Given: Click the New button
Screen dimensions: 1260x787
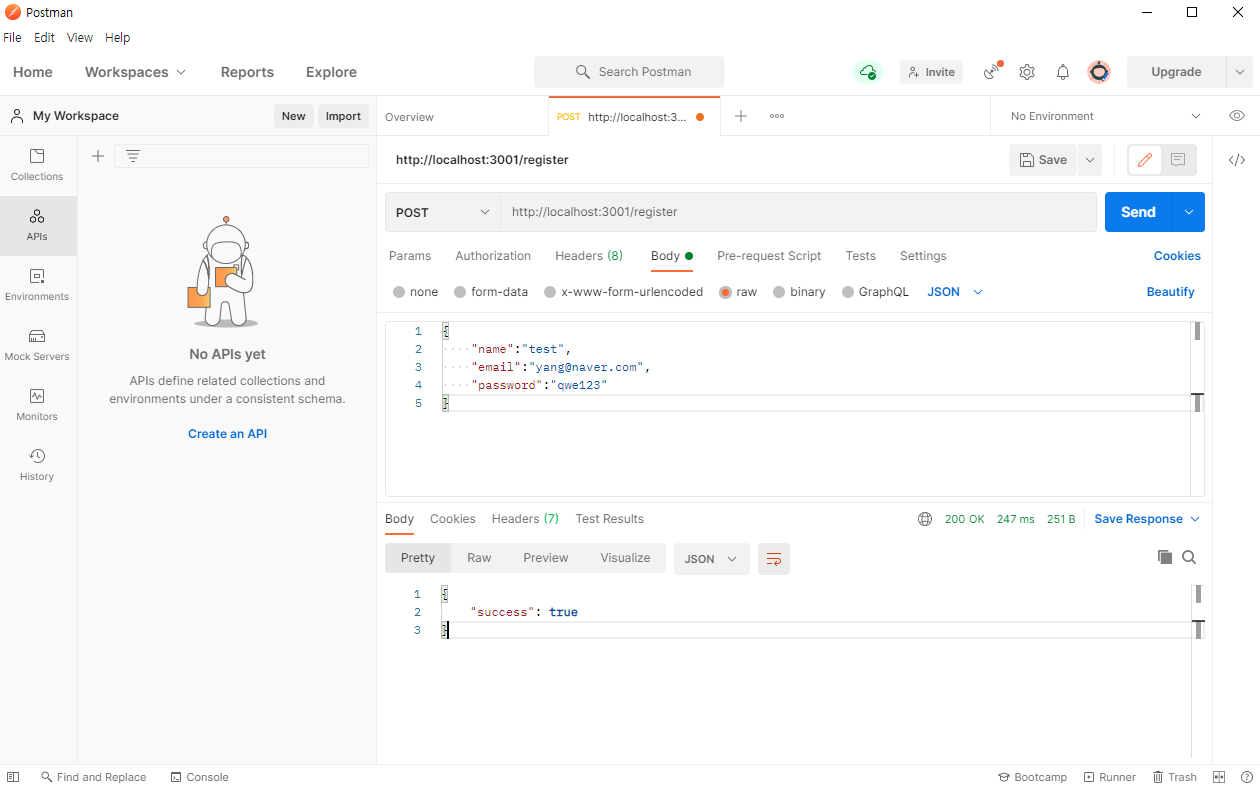Looking at the screenshot, I should (x=294, y=116).
